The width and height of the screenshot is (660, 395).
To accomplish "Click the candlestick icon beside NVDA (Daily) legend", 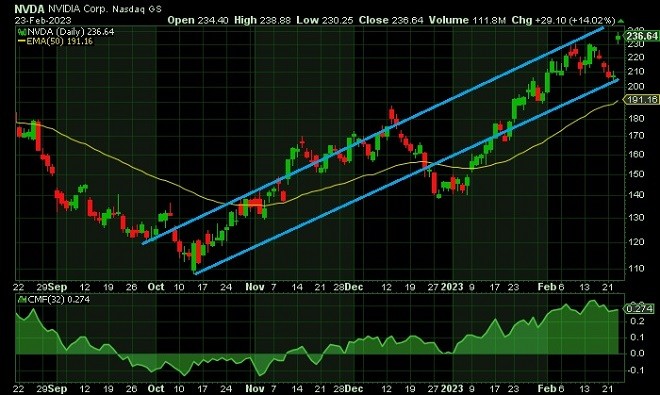I will tap(21, 32).
